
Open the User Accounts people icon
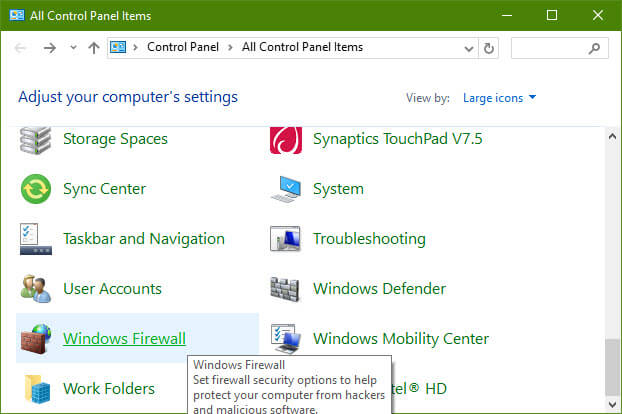(36, 289)
